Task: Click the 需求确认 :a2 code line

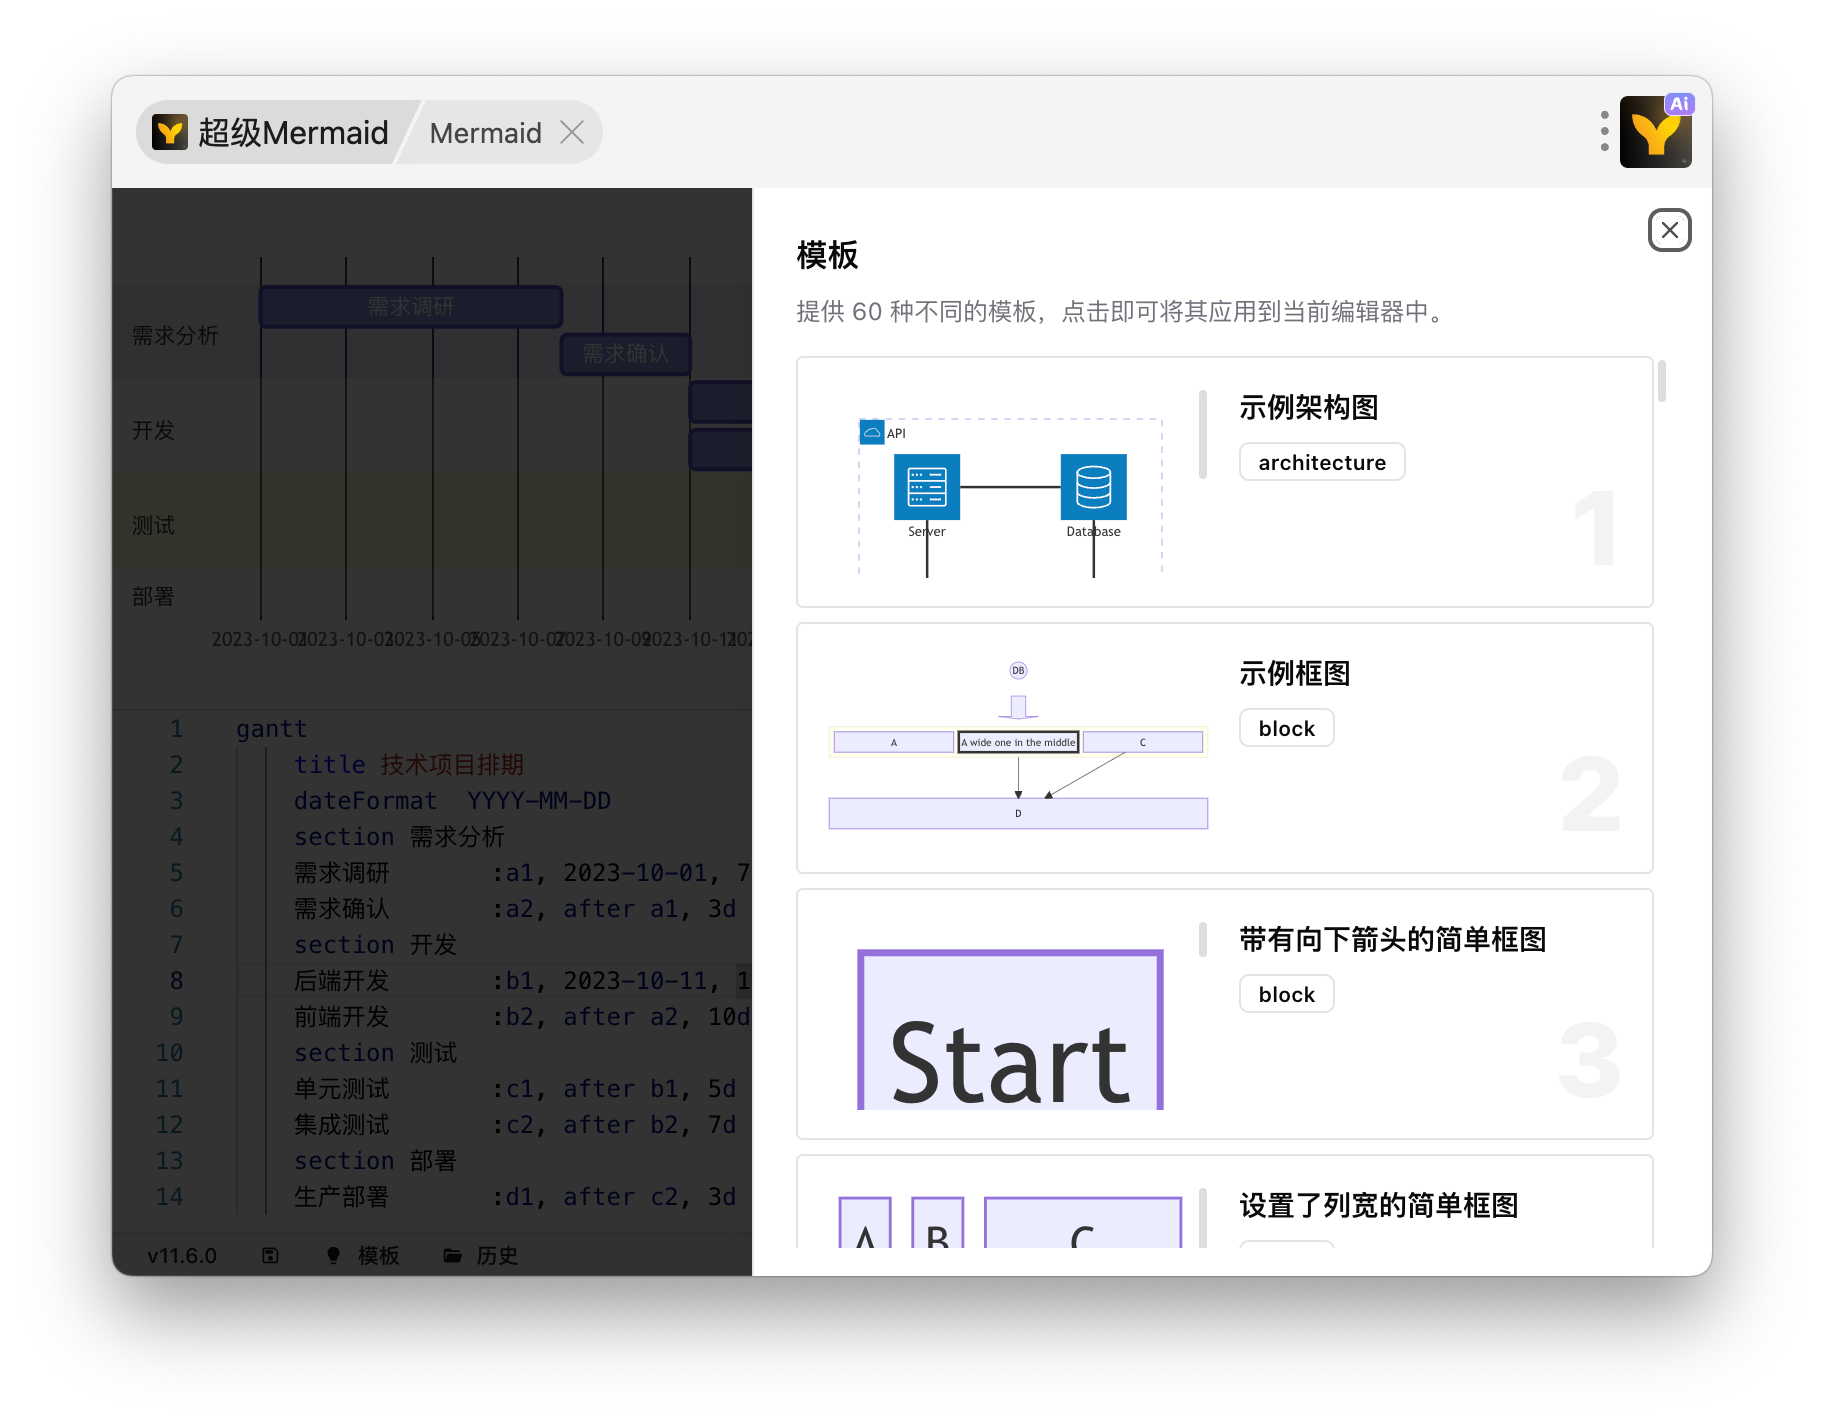Action: 515,909
